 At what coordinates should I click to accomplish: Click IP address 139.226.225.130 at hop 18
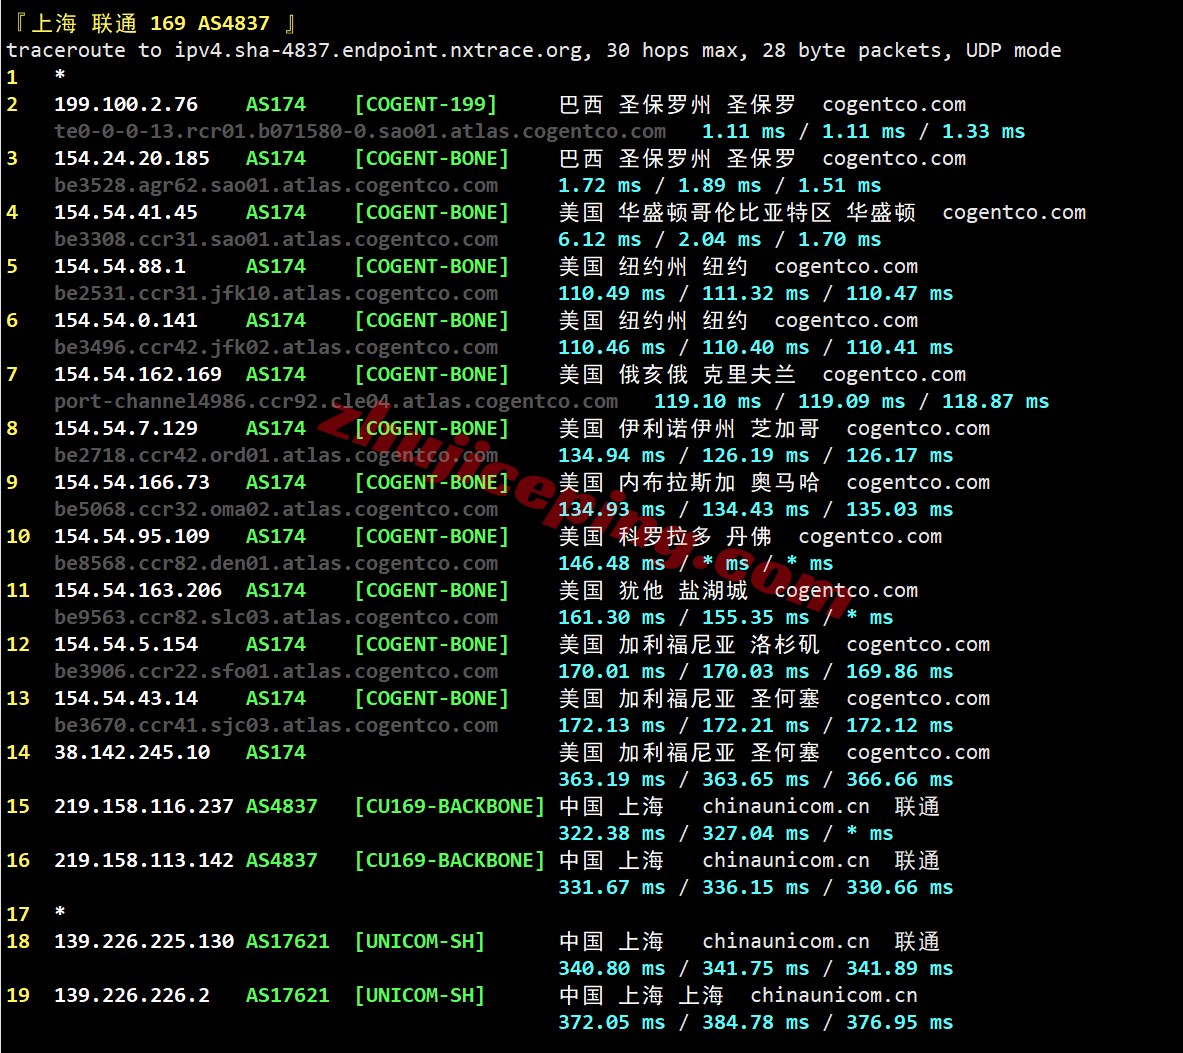click(144, 941)
